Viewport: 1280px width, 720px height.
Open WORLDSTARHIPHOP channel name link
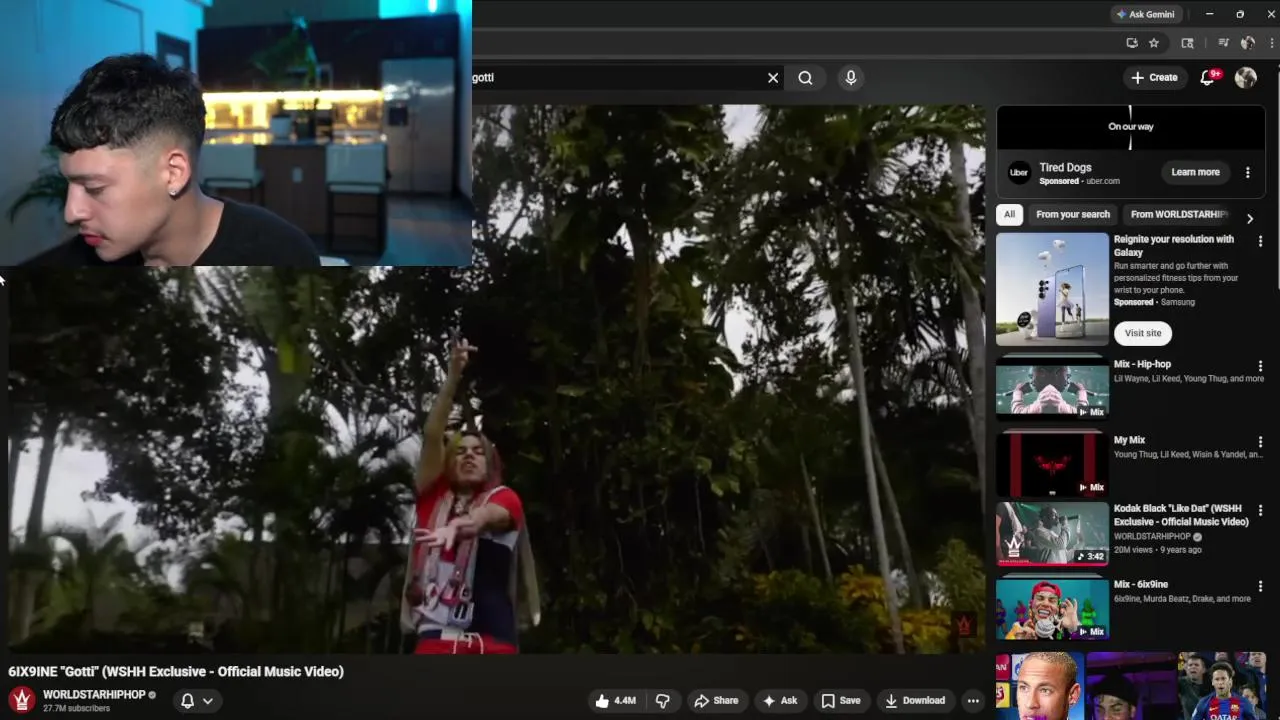(94, 694)
